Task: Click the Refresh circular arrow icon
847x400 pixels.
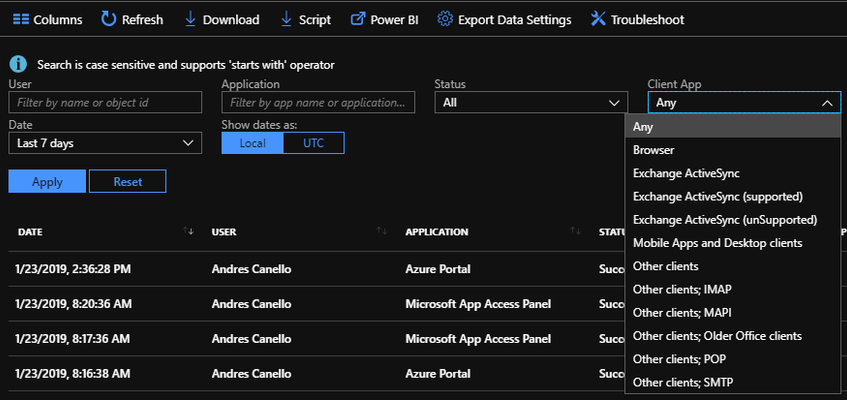Action: tap(109, 19)
